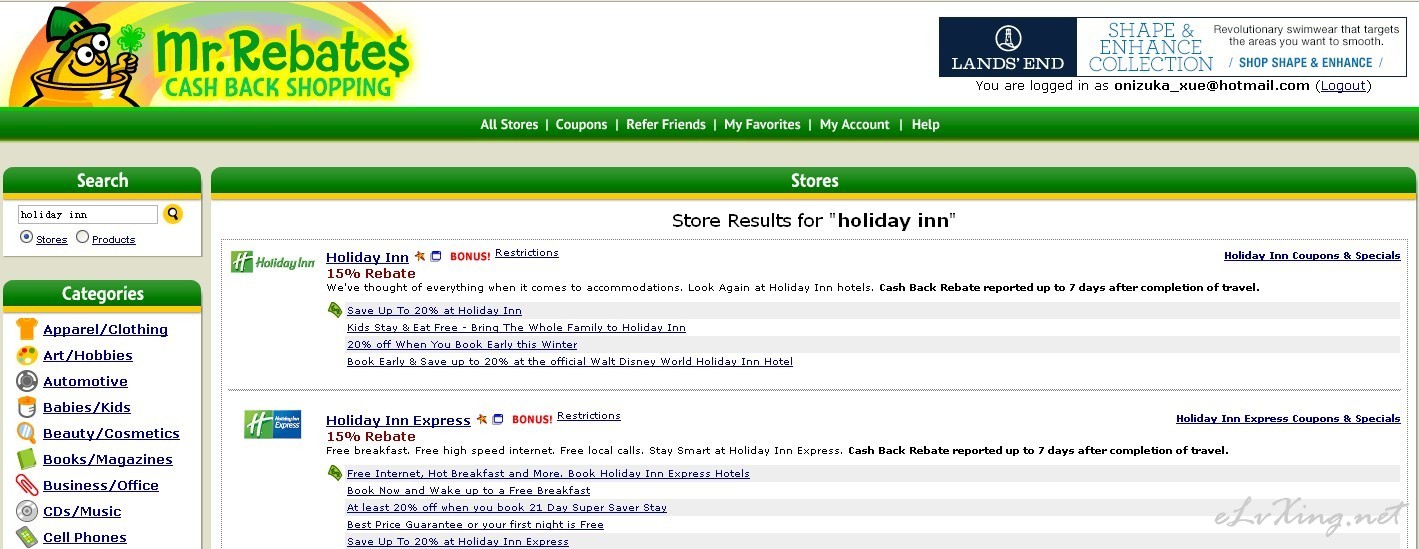Click the Logout link
This screenshot has width=1419, height=549.
tap(1343, 86)
